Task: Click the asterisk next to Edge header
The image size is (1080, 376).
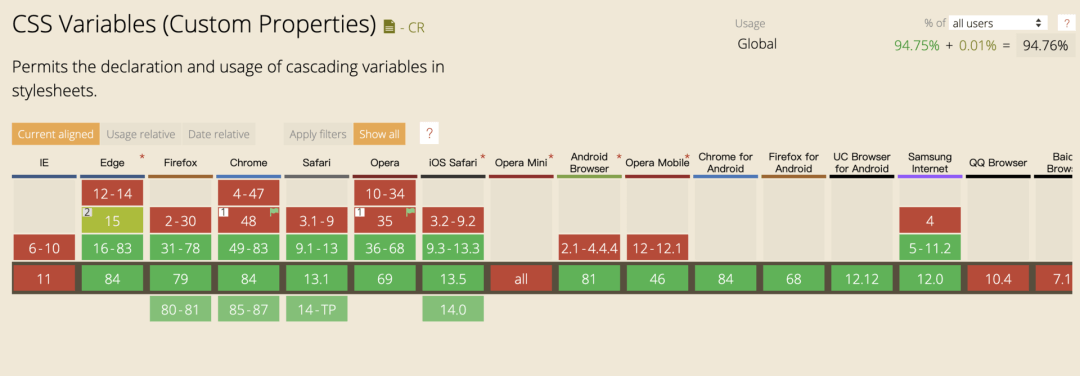Action: 143,158
